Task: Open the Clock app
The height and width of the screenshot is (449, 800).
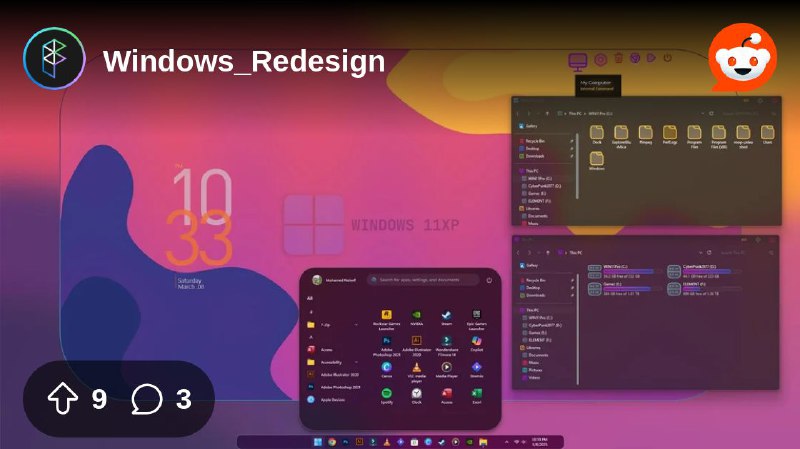Action: (x=416, y=396)
